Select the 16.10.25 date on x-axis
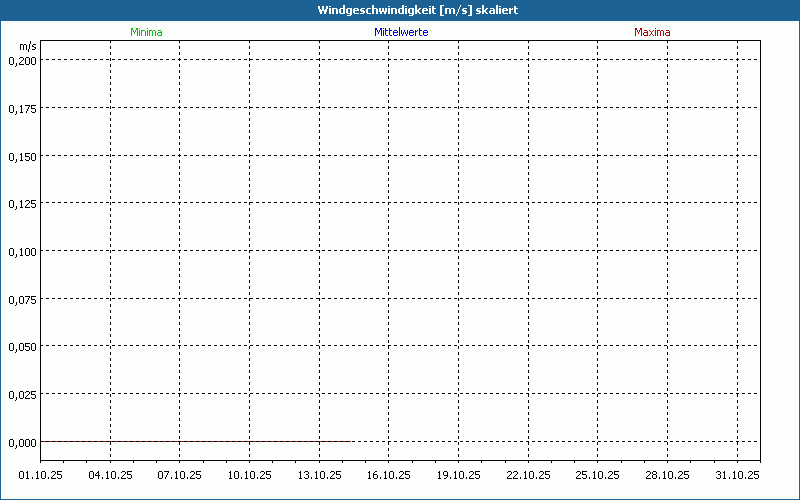This screenshot has width=800, height=500. tap(389, 475)
